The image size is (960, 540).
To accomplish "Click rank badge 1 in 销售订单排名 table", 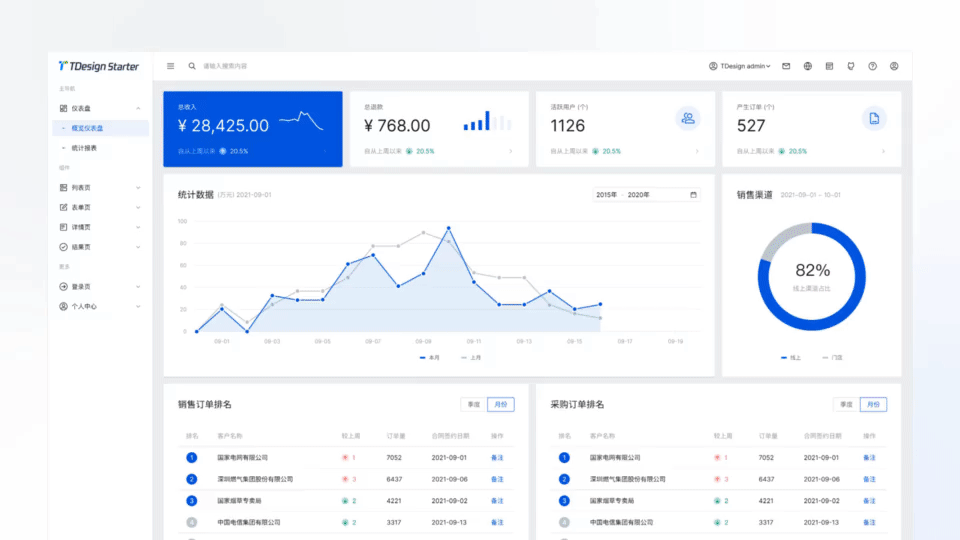I will pyautogui.click(x=192, y=457).
